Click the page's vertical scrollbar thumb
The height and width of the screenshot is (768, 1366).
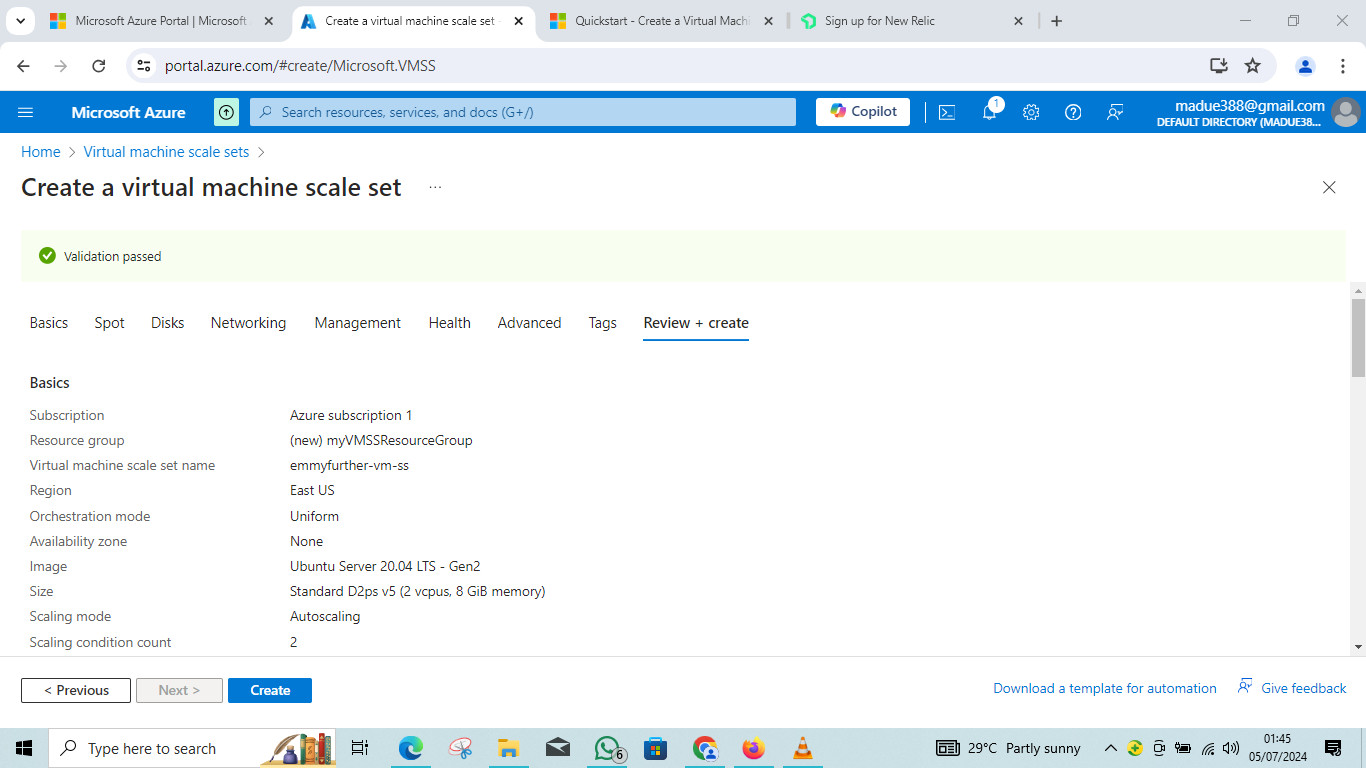point(1358,338)
